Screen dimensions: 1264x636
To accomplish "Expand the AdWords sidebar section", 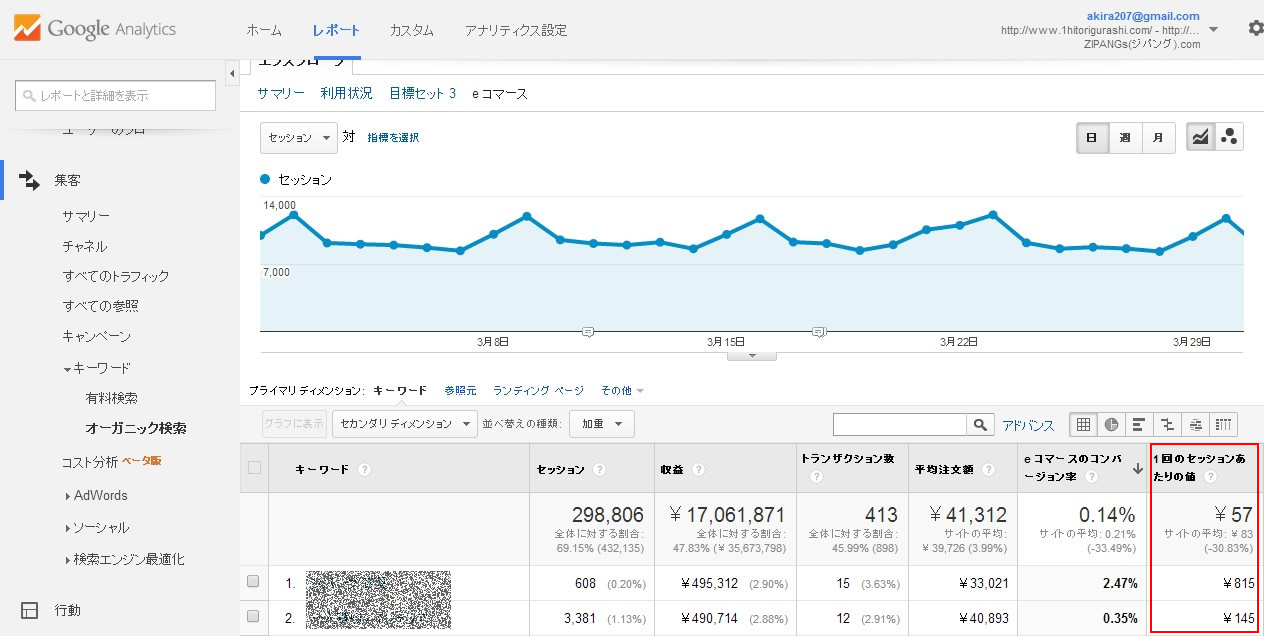I will click(100, 495).
